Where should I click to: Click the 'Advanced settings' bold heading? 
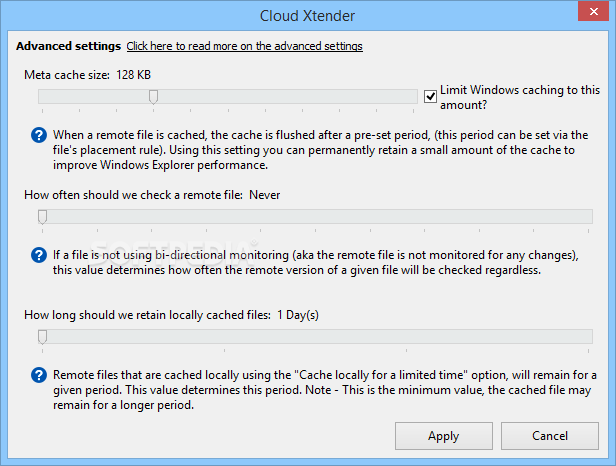click(x=68, y=46)
